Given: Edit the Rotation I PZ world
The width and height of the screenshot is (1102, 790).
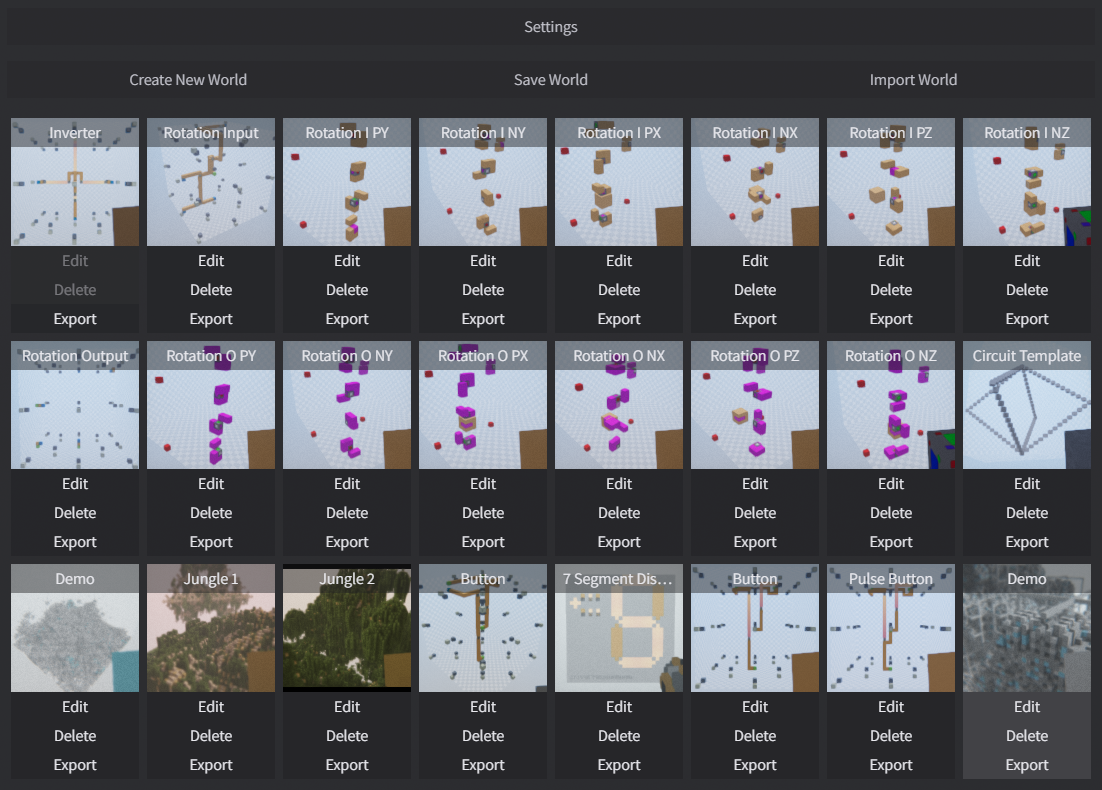Looking at the screenshot, I should click(890, 261).
